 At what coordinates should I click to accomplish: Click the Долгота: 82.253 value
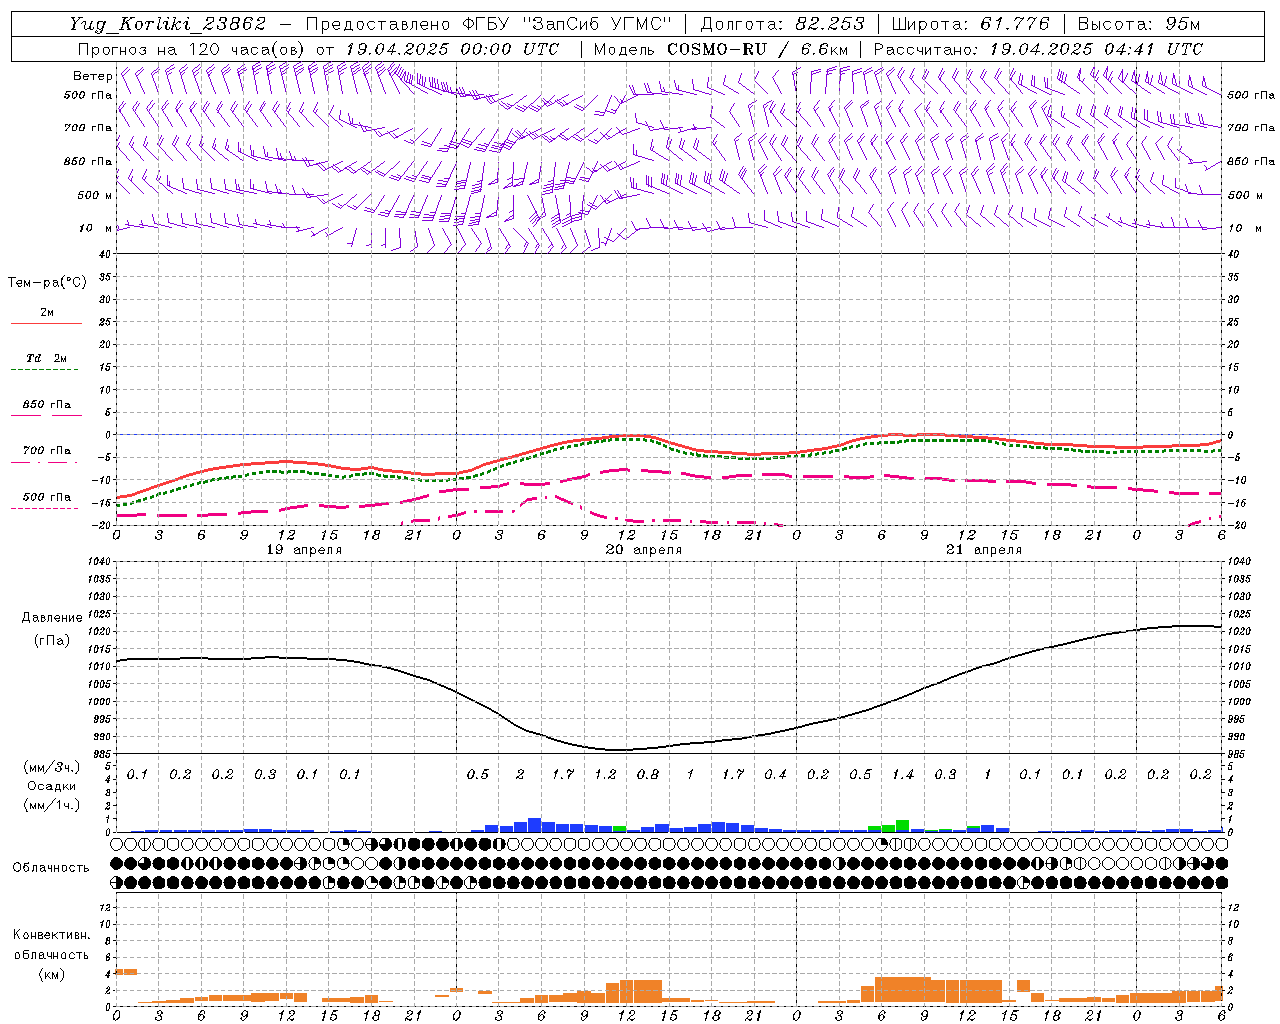point(782,24)
